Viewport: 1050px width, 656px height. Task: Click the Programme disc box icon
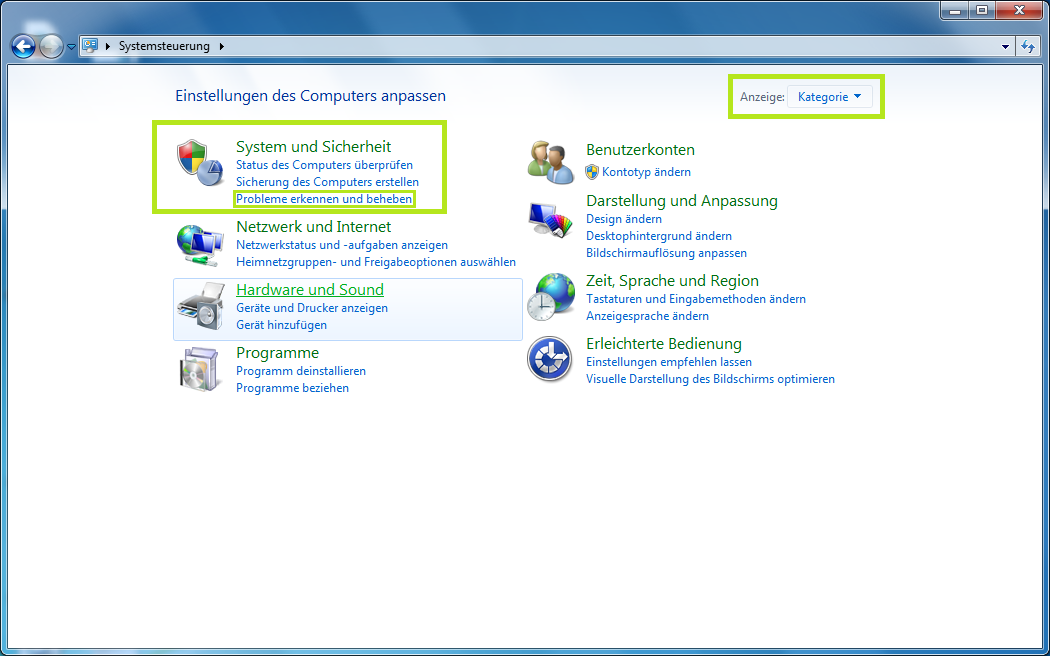tap(201, 369)
